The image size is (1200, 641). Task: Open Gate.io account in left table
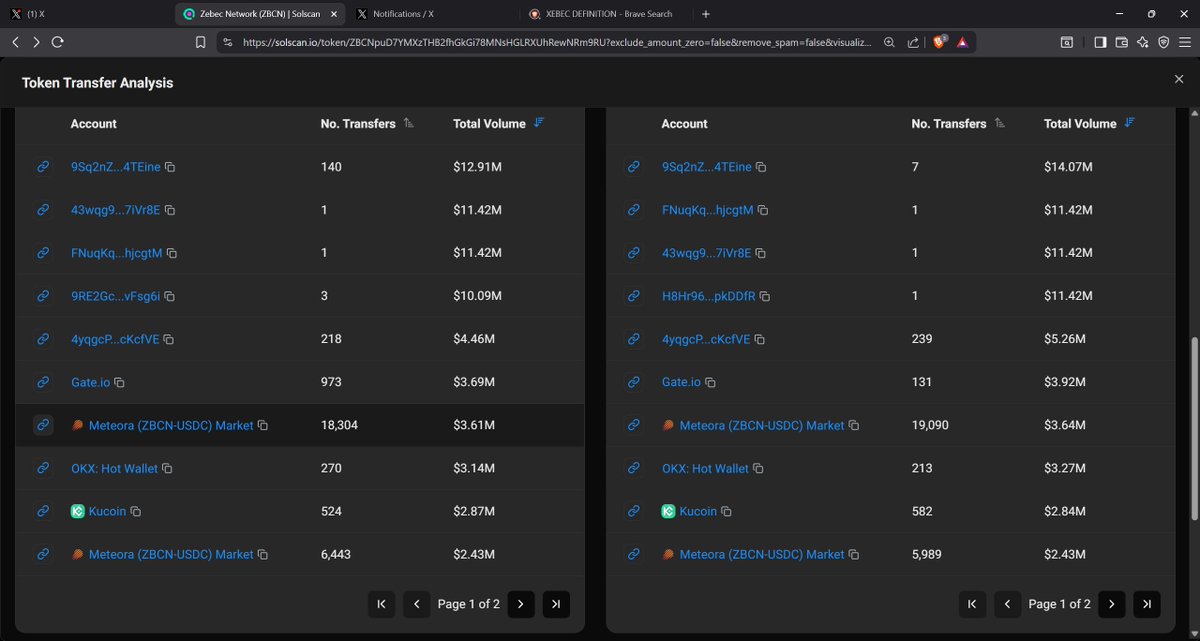click(x=90, y=382)
